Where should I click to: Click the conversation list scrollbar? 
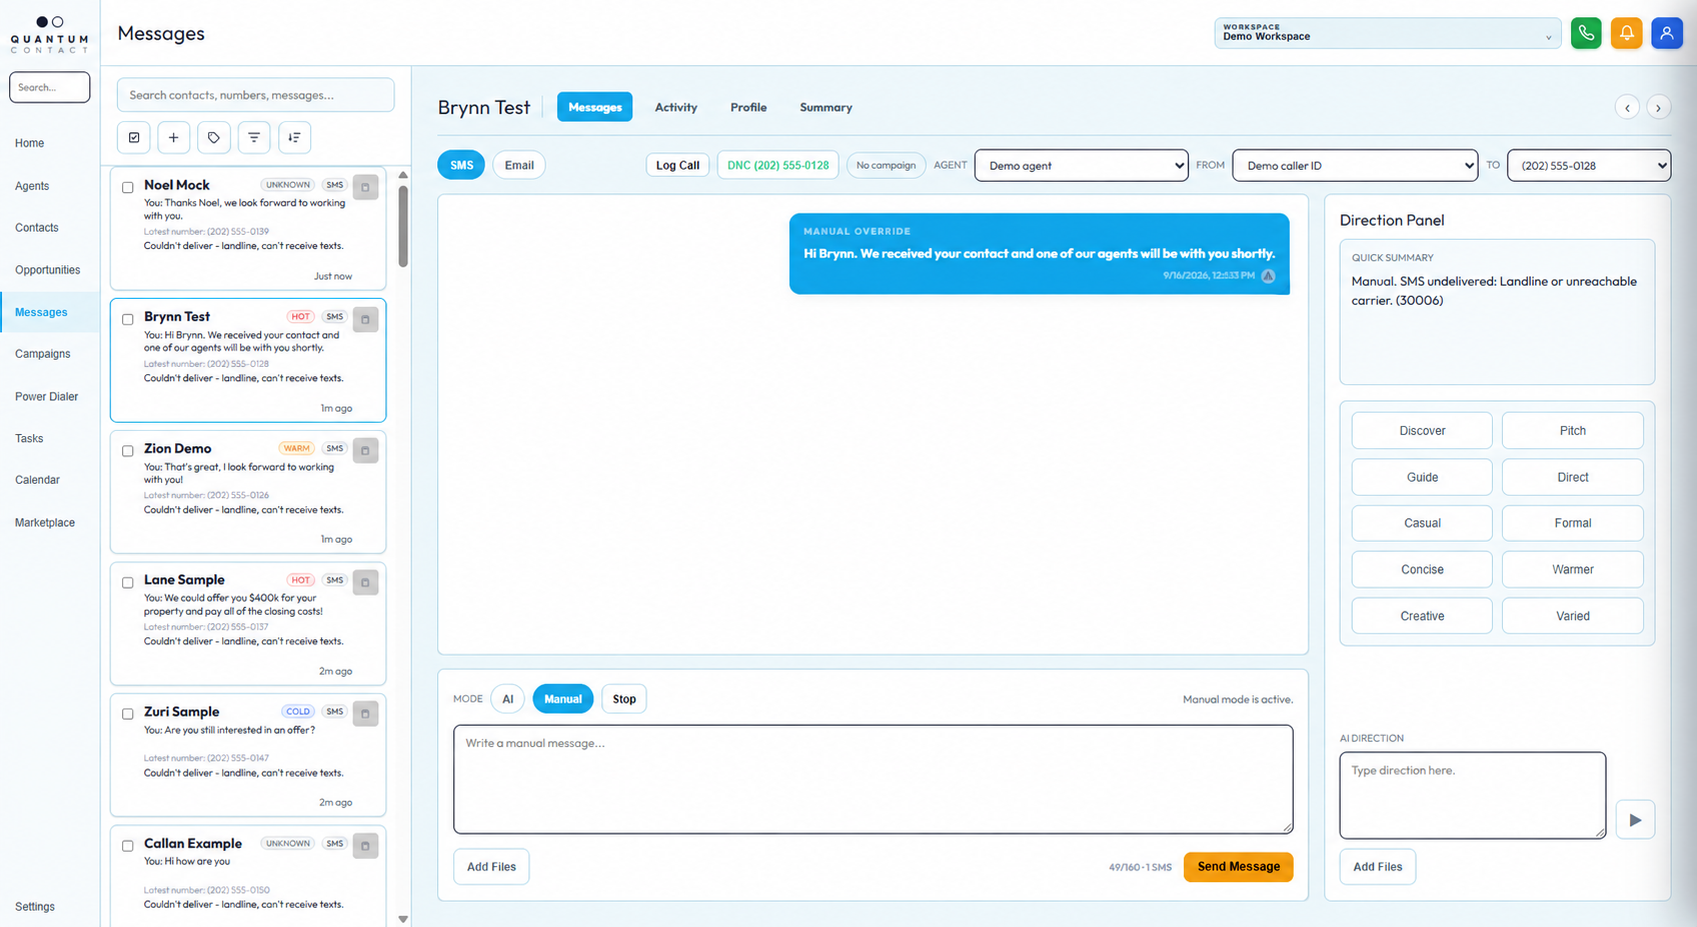point(403,225)
